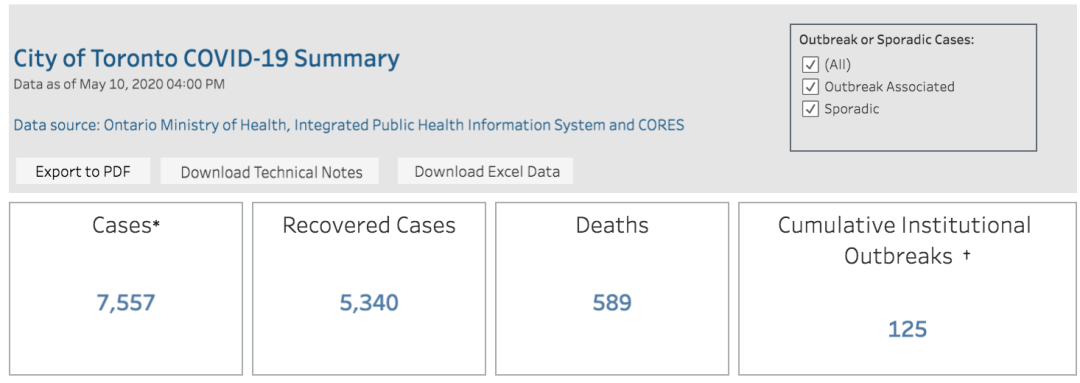Image resolution: width=1080 pixels, height=383 pixels.
Task: Click the Data as of May 10 timestamp
Action: (119, 85)
